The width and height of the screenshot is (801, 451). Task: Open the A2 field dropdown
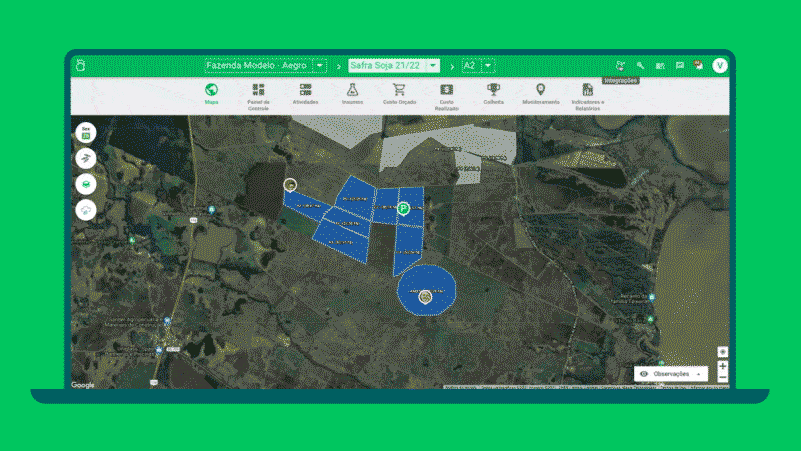pyautogui.click(x=487, y=66)
